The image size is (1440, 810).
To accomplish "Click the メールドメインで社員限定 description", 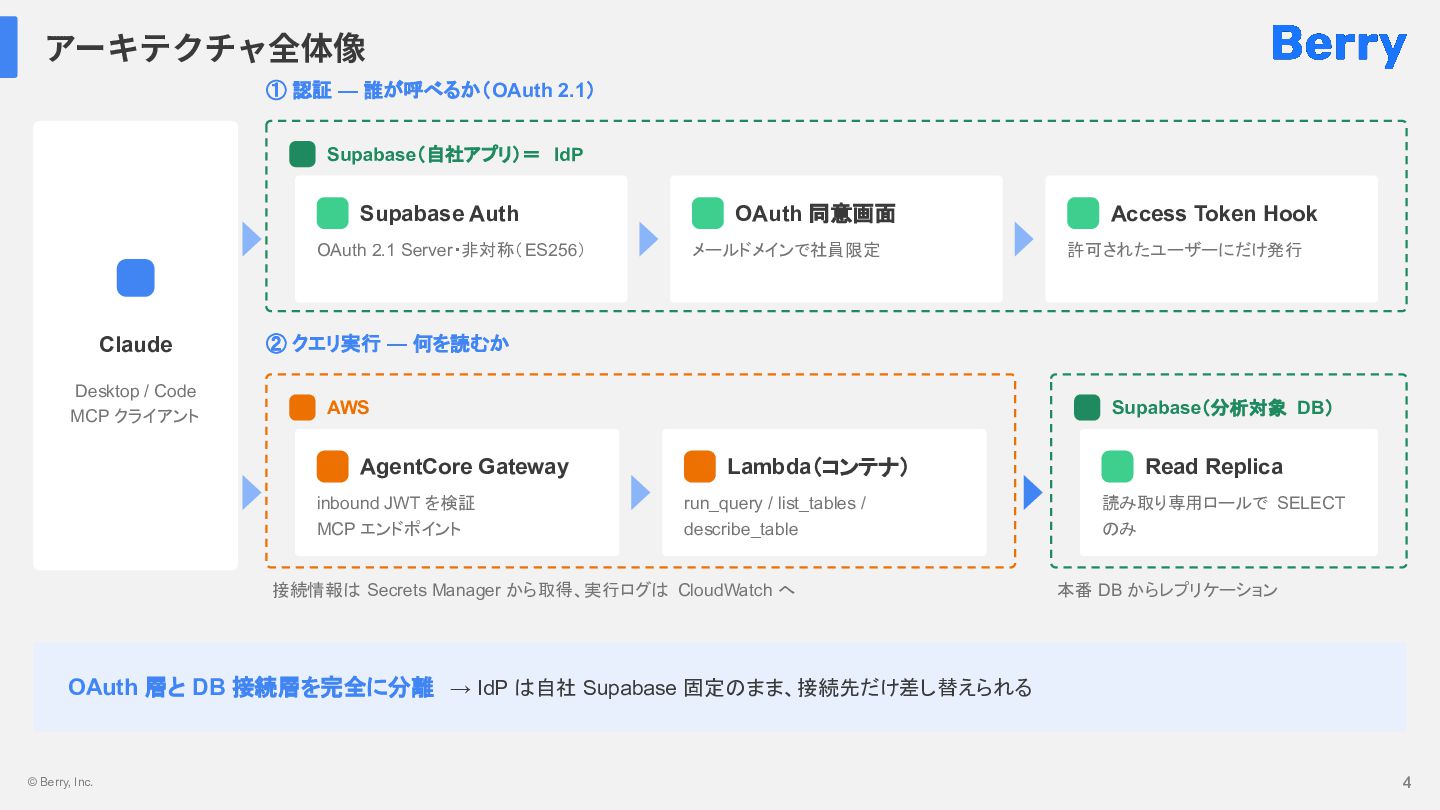I will 786,250.
